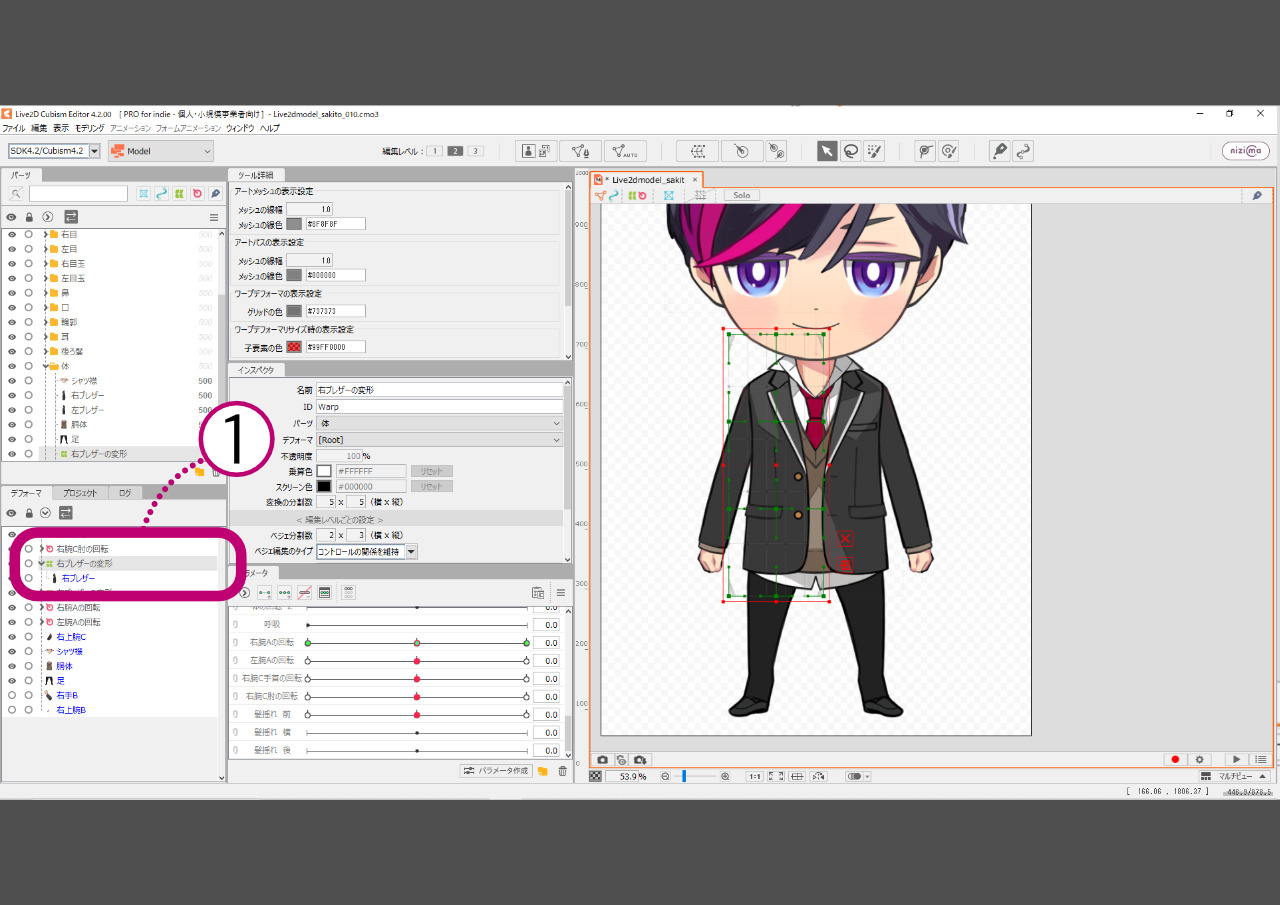Choose the brush selection tool
Viewport: 1280px width, 905px height.
pos(874,151)
